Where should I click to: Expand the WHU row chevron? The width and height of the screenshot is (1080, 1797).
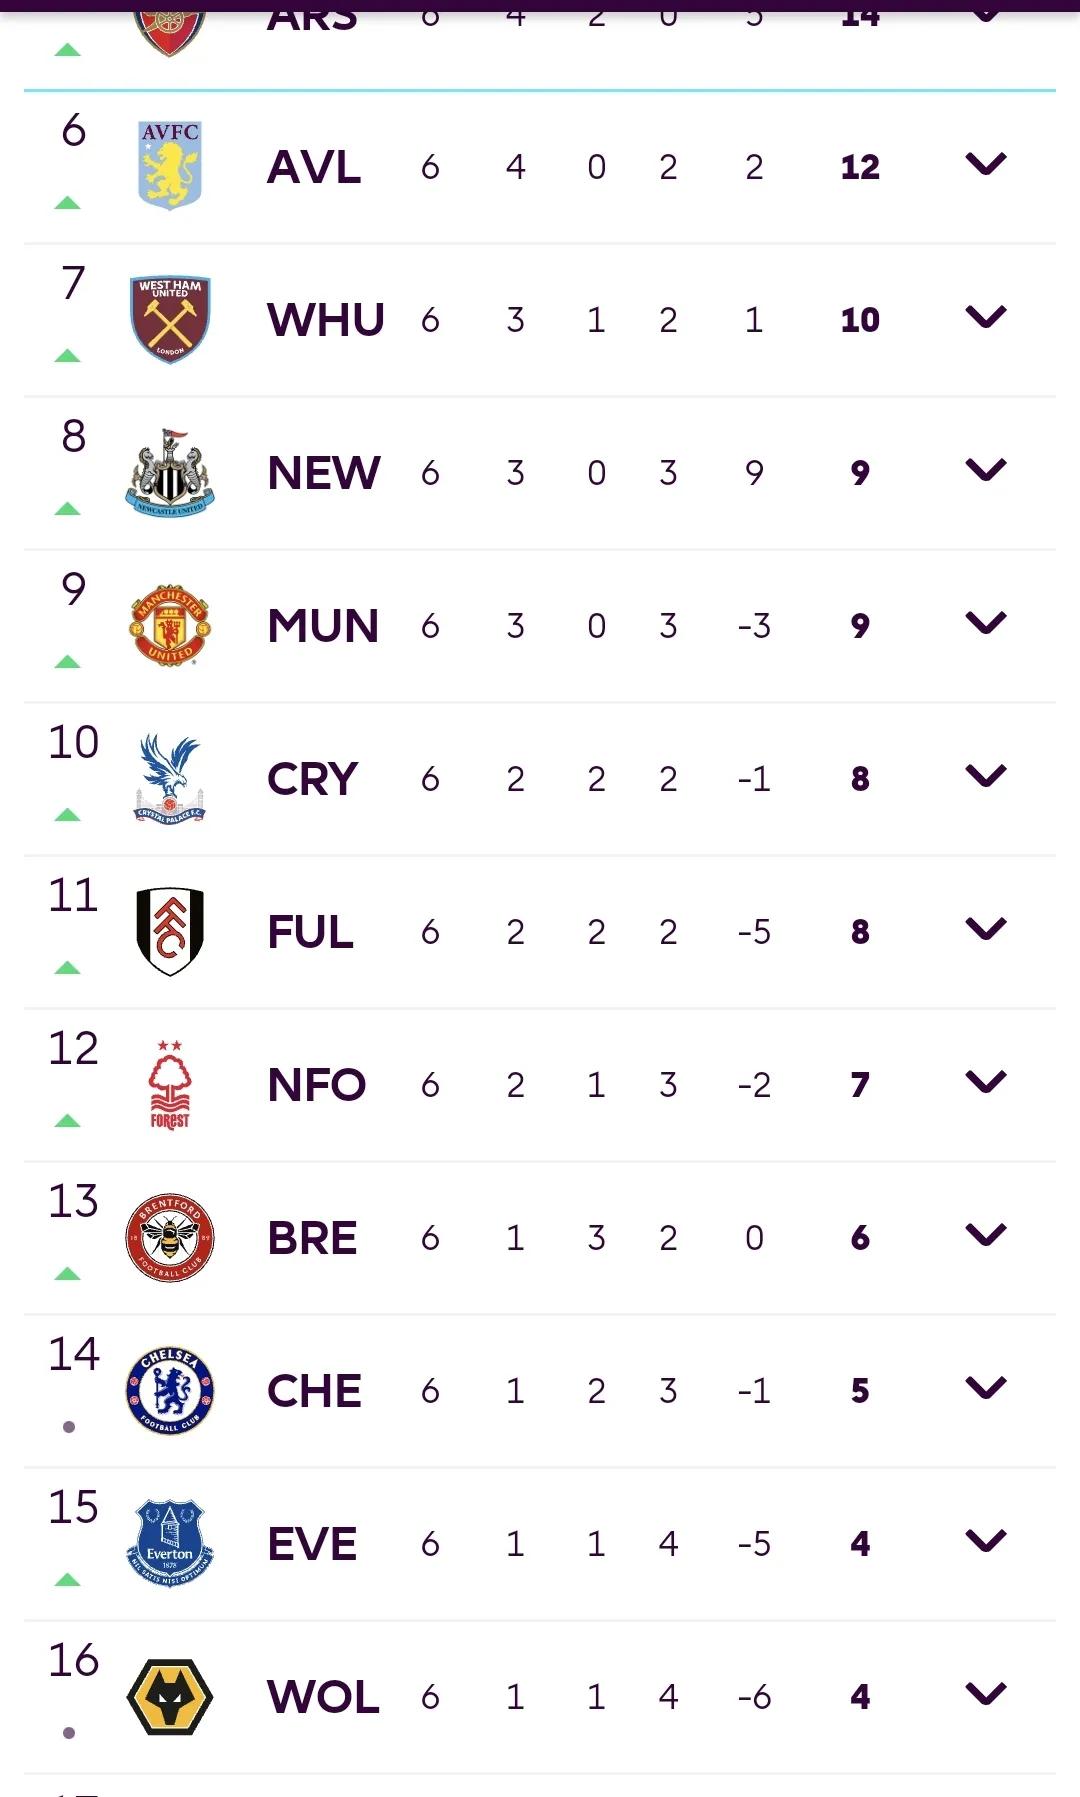pyautogui.click(x=986, y=317)
